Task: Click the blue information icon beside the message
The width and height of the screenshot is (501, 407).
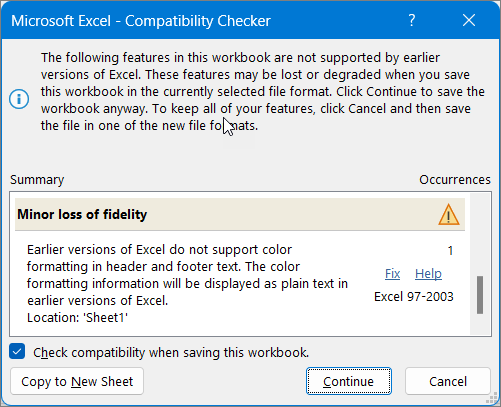Action: click(x=19, y=99)
